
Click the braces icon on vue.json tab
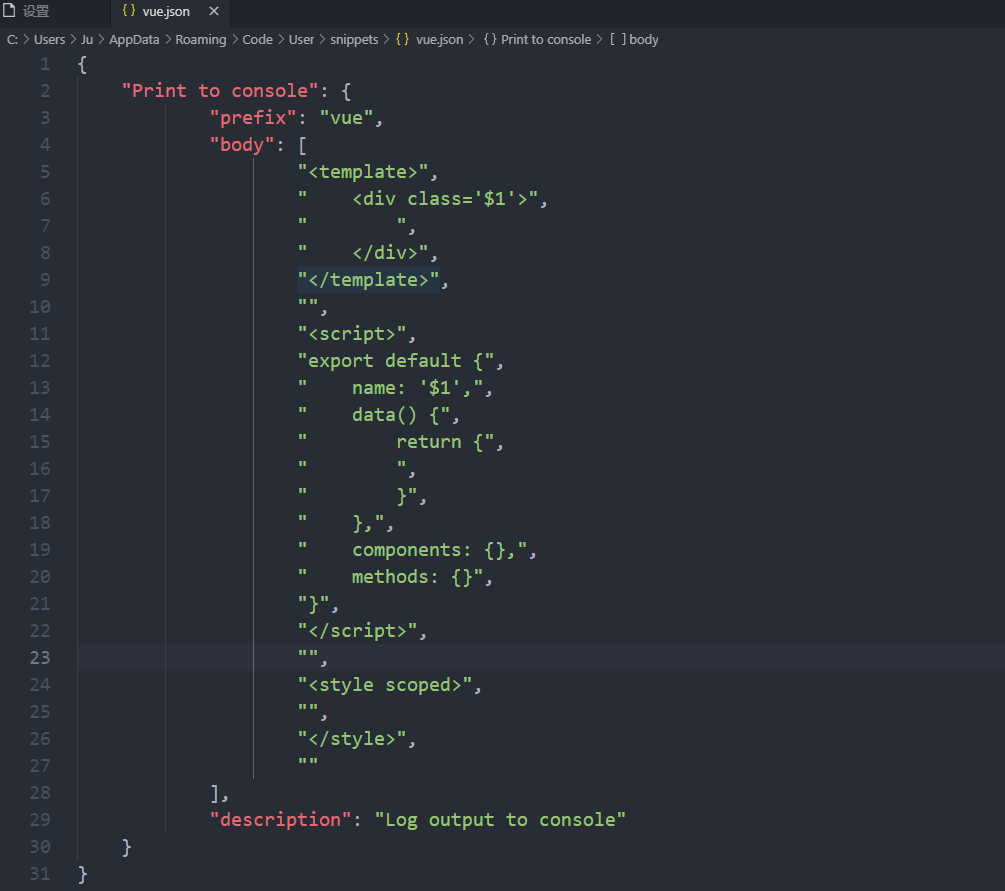click(129, 11)
